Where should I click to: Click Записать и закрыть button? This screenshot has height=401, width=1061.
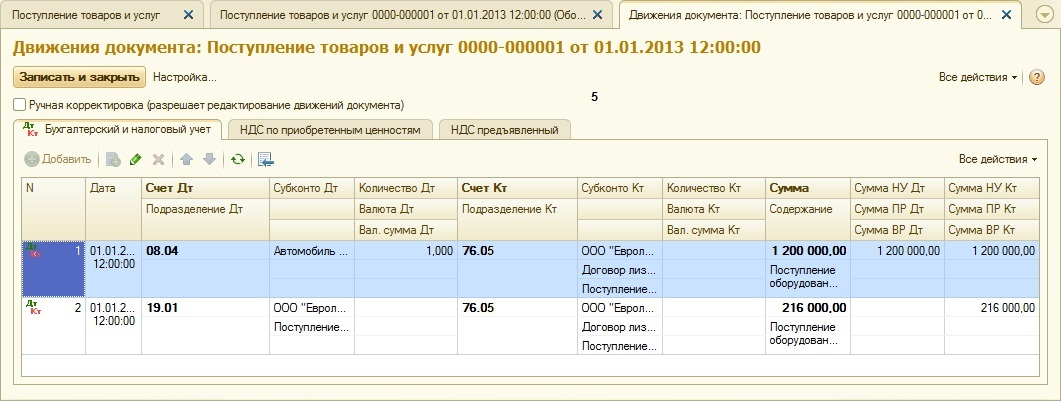(79, 77)
